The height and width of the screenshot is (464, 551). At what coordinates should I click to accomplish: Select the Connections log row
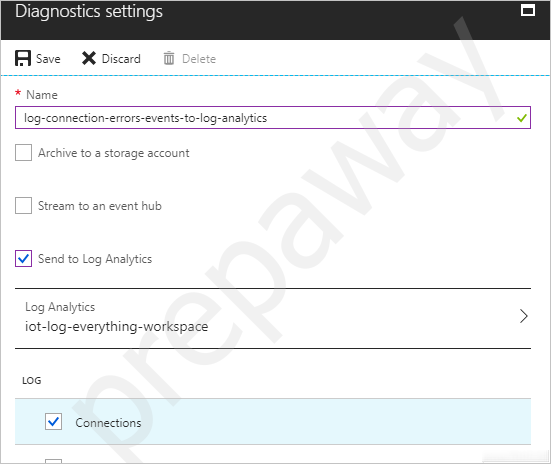[273, 422]
